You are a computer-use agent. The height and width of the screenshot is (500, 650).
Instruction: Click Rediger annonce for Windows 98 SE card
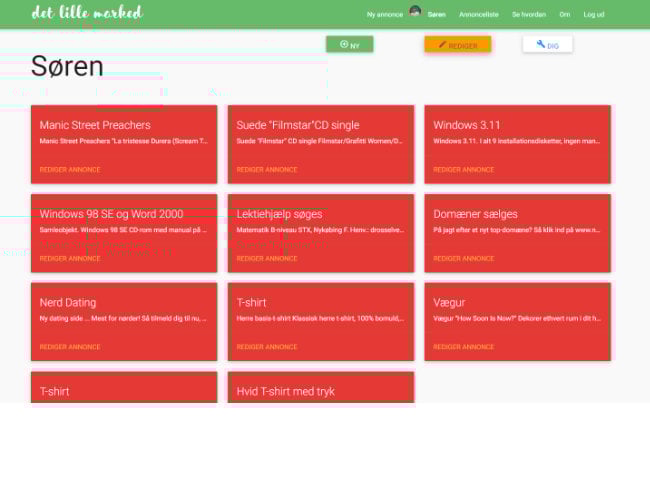(x=70, y=259)
